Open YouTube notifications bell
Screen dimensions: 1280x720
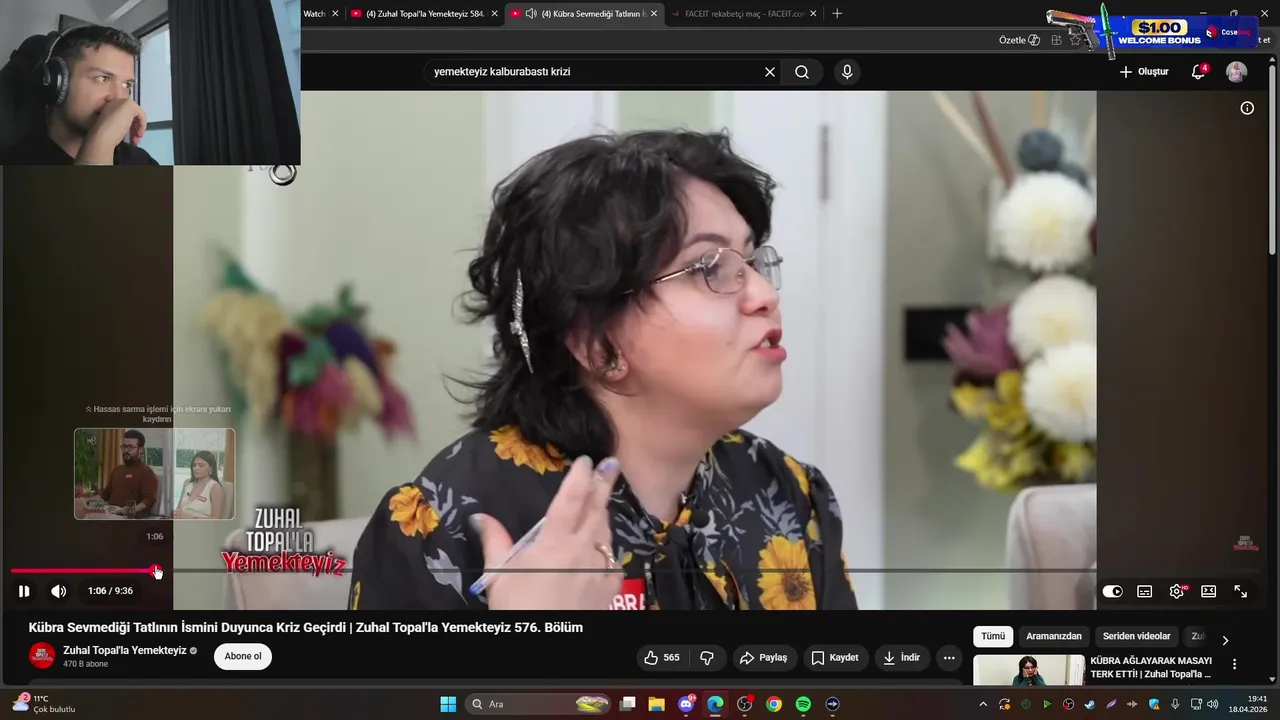(x=1198, y=72)
